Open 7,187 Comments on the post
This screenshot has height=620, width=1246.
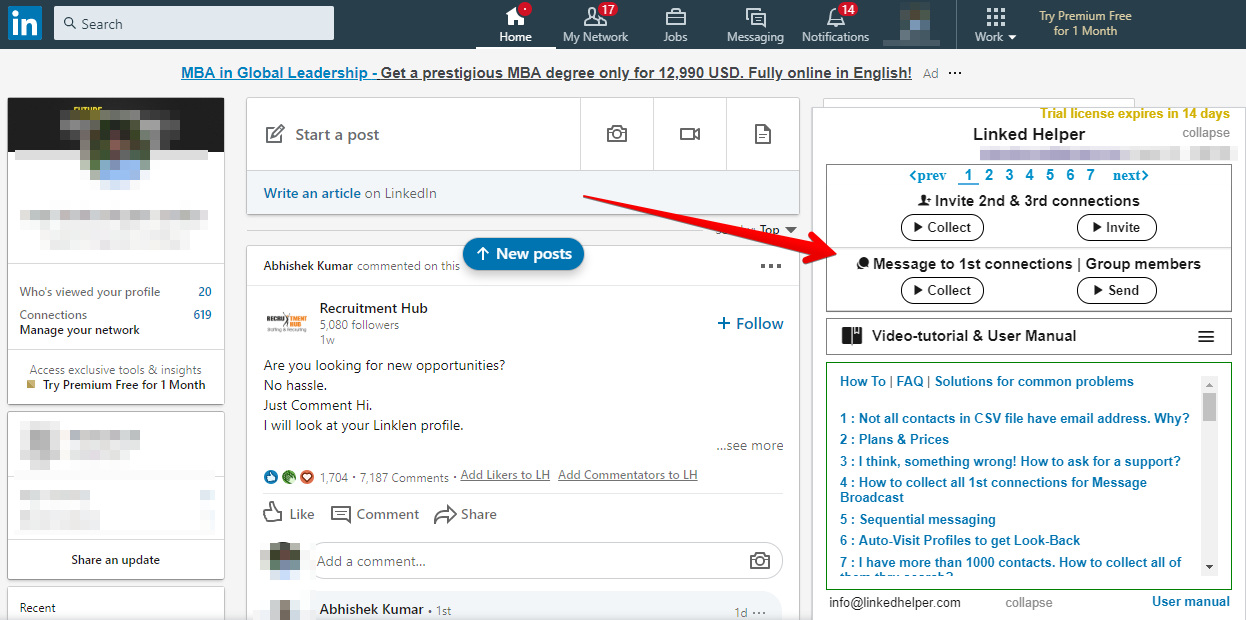(x=406, y=478)
